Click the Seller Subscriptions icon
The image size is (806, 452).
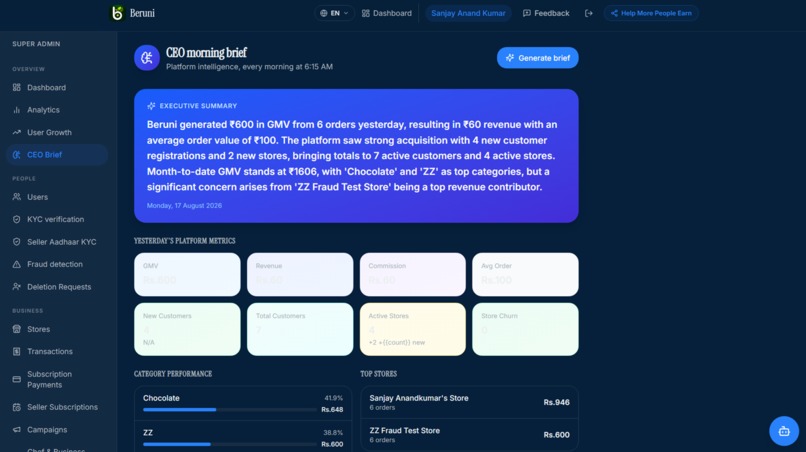pos(16,407)
